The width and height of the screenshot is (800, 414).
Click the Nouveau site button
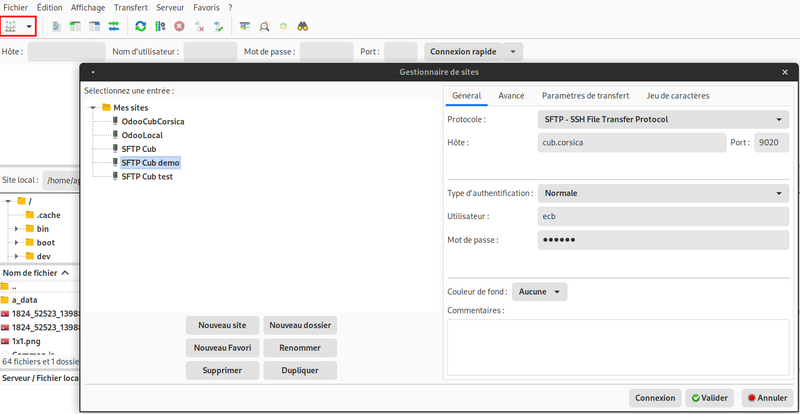[x=222, y=325]
